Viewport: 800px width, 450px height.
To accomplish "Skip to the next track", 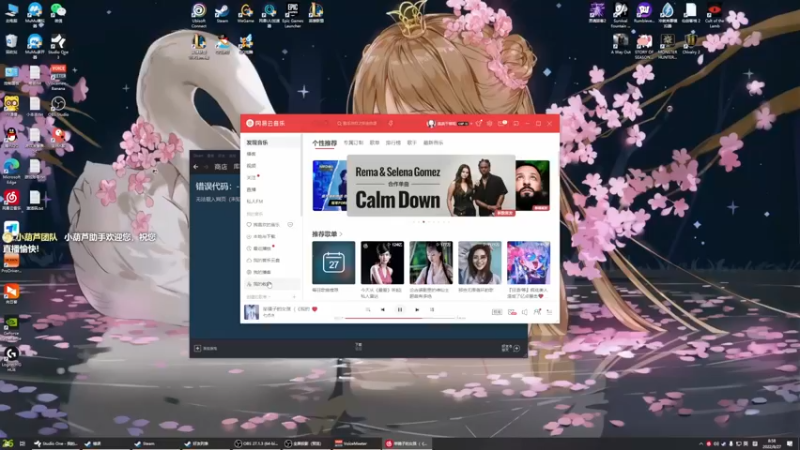I will [x=417, y=310].
